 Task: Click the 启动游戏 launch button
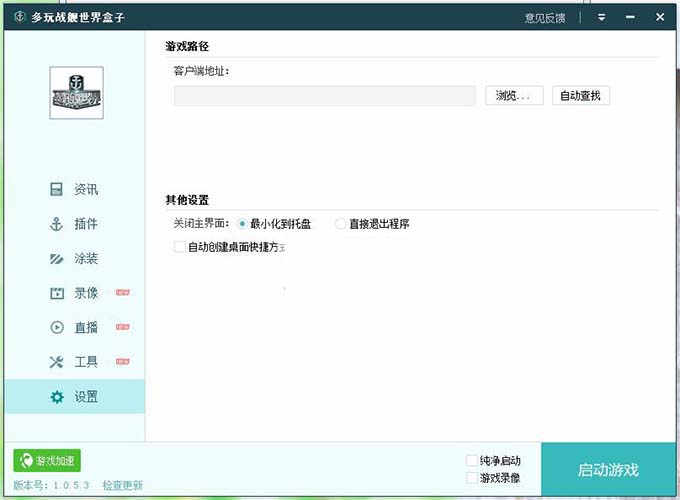608,470
